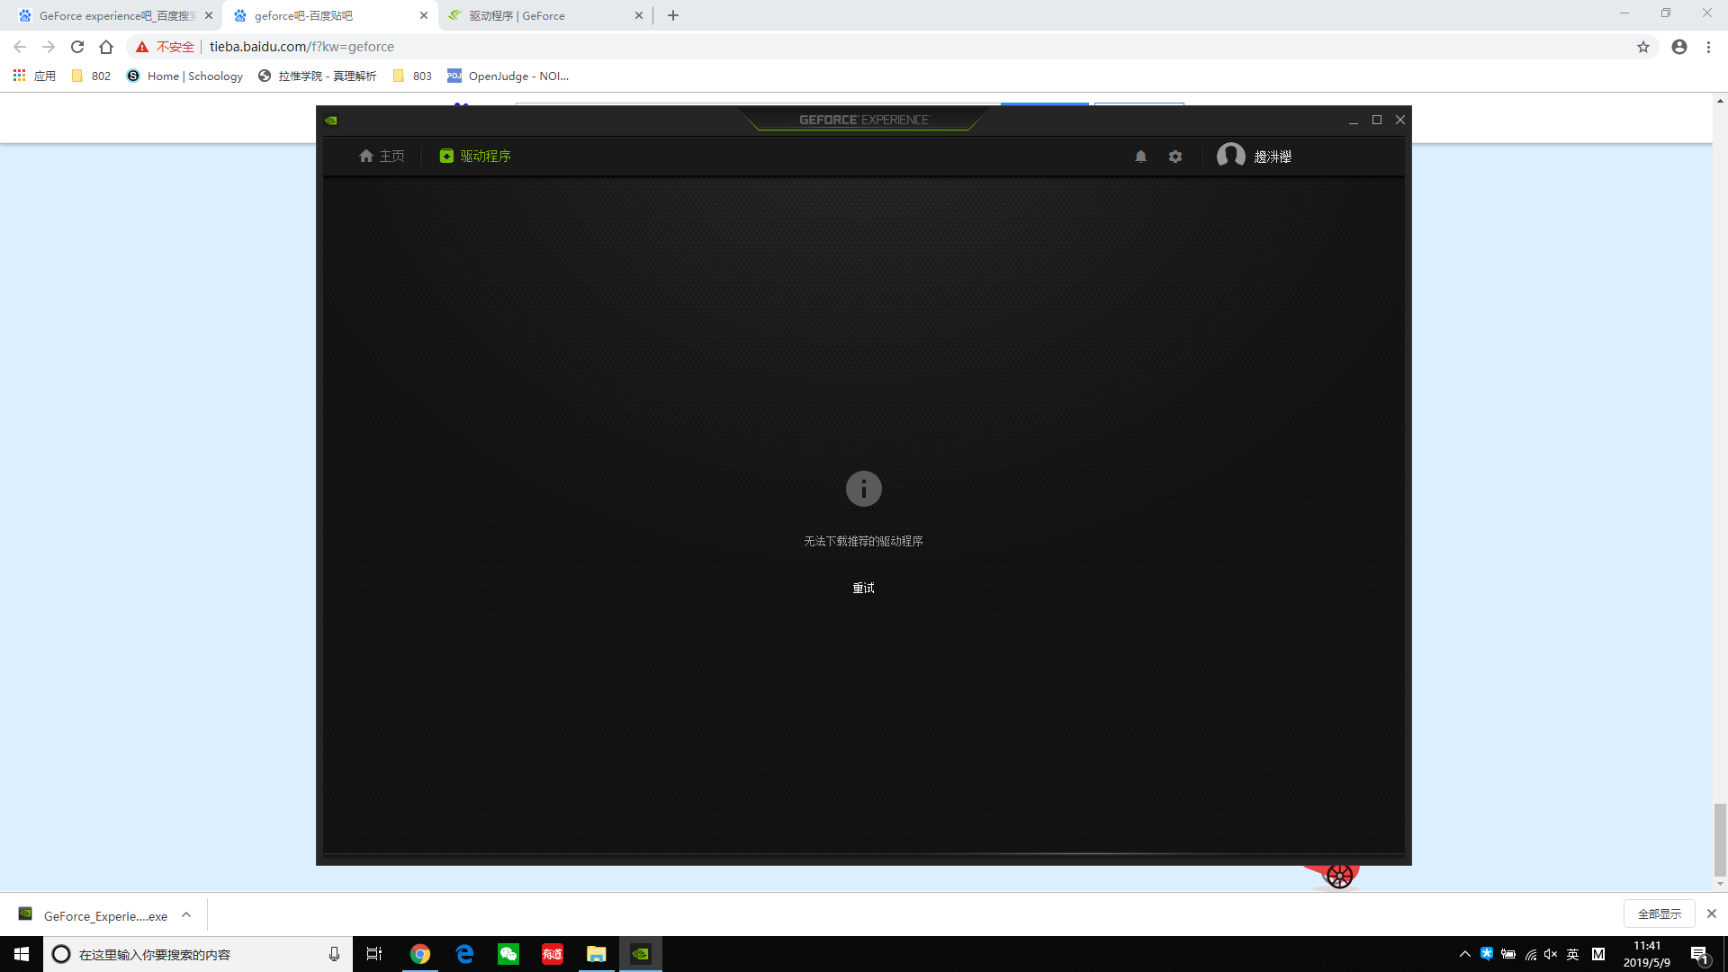This screenshot has height=972, width=1728.
Task: Click the page vertical scrollbar thumb
Action: click(1720, 839)
